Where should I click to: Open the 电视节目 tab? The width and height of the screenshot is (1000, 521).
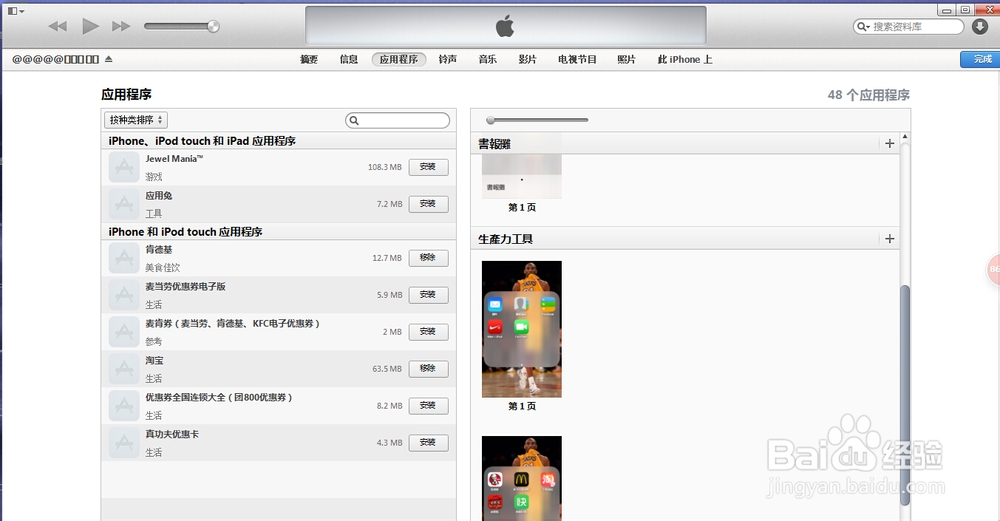tap(577, 59)
